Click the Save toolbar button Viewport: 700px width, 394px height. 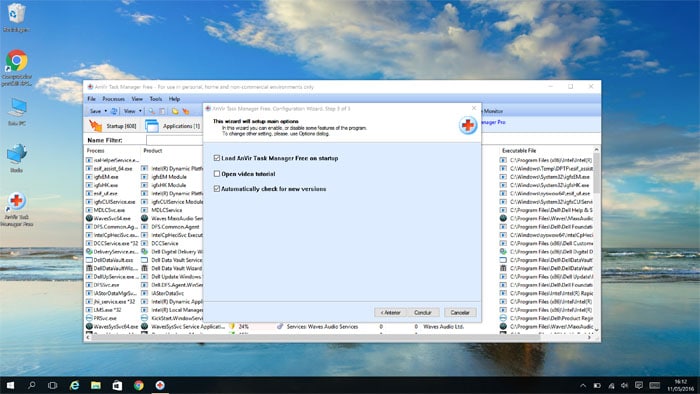[x=96, y=111]
